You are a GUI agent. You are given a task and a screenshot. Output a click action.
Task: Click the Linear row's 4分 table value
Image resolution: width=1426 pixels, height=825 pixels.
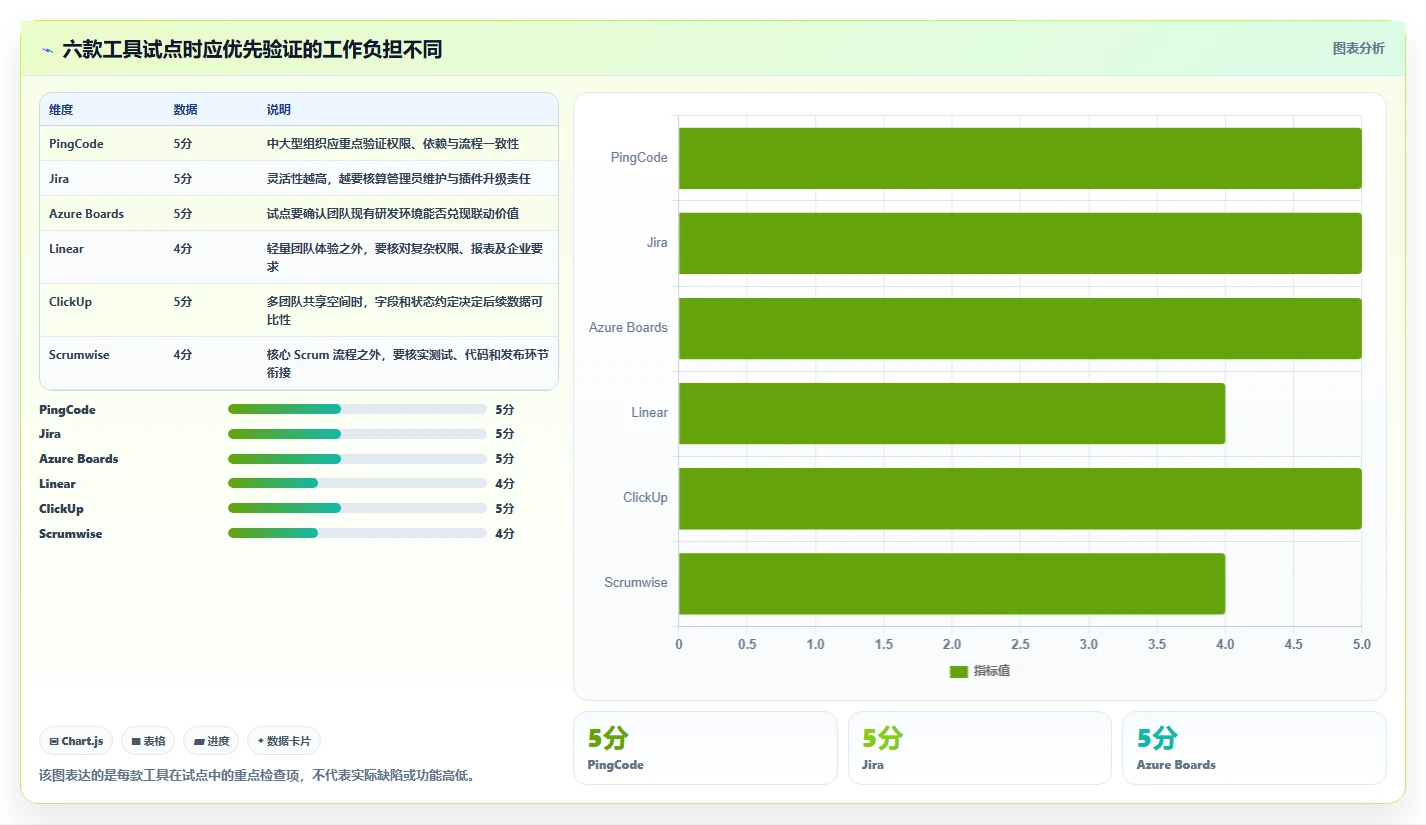pyautogui.click(x=183, y=249)
